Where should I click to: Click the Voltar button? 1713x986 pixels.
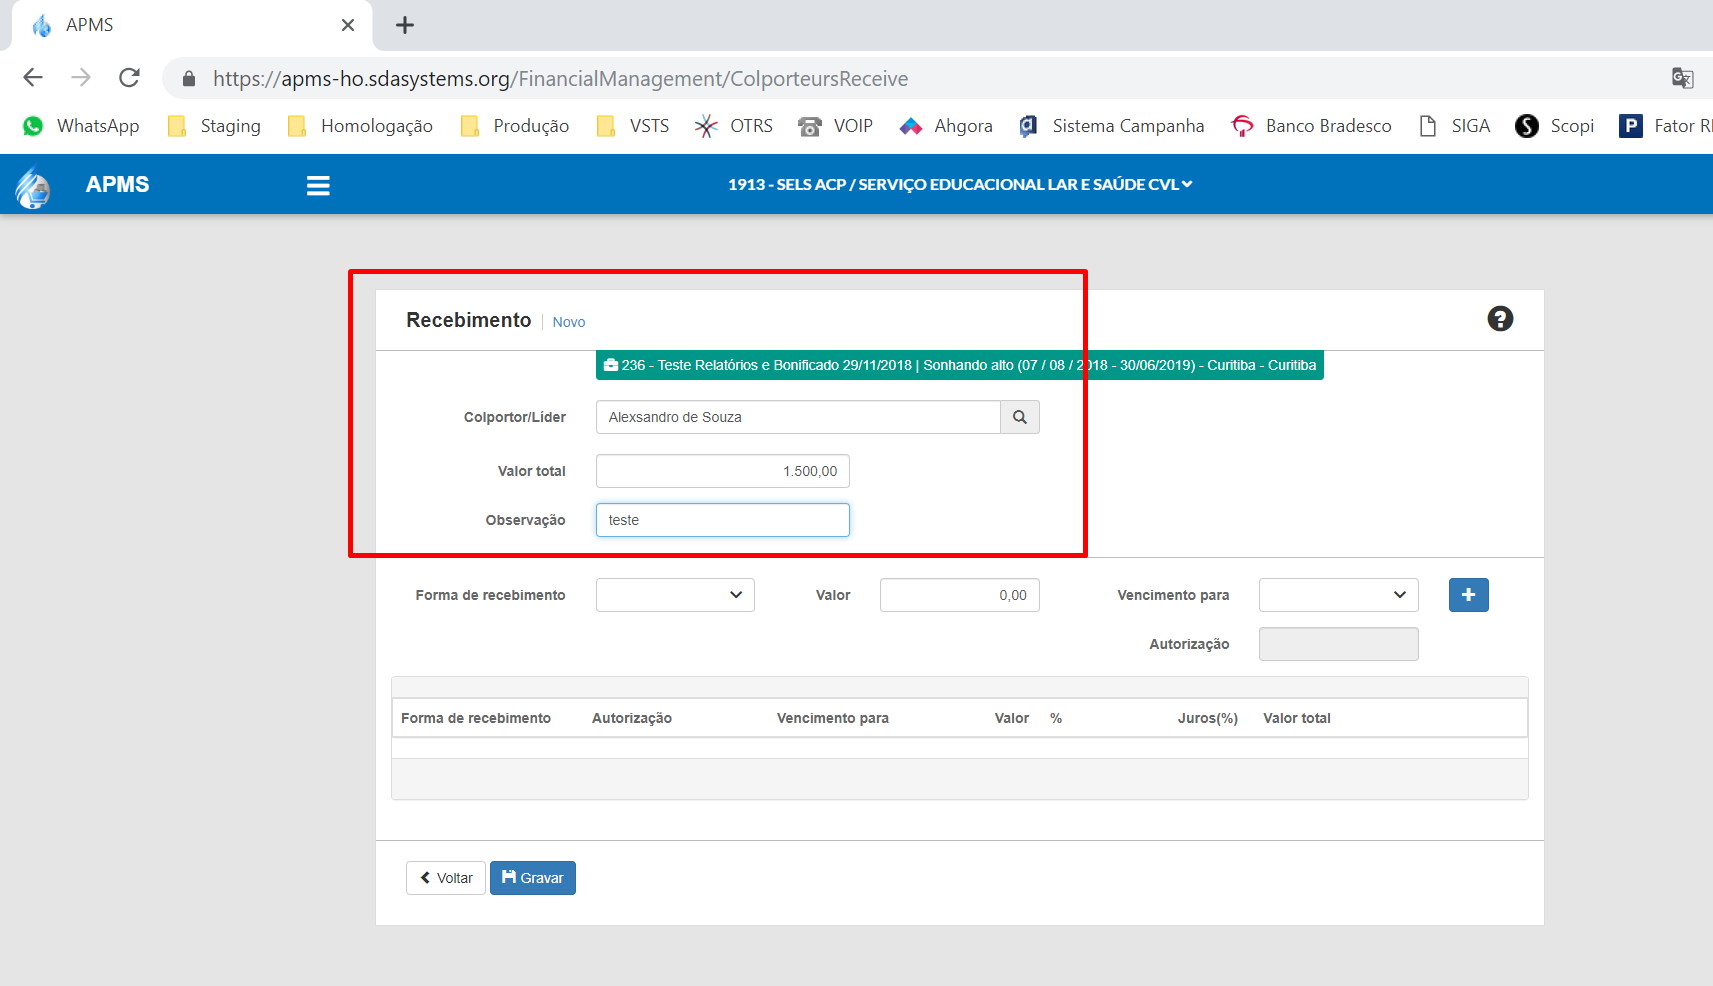tap(446, 878)
